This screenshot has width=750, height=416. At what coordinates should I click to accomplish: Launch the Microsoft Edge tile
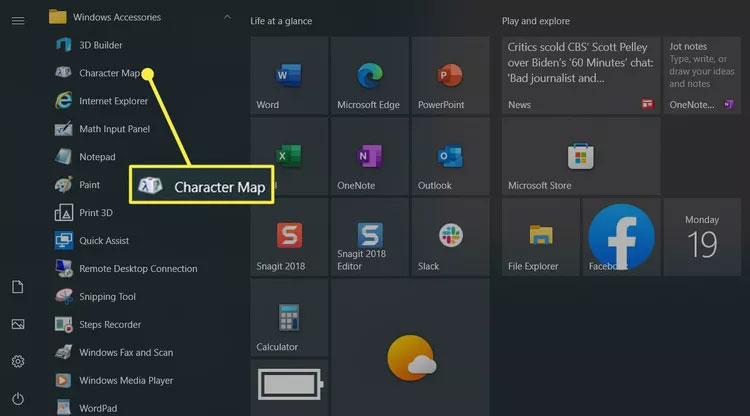(370, 76)
